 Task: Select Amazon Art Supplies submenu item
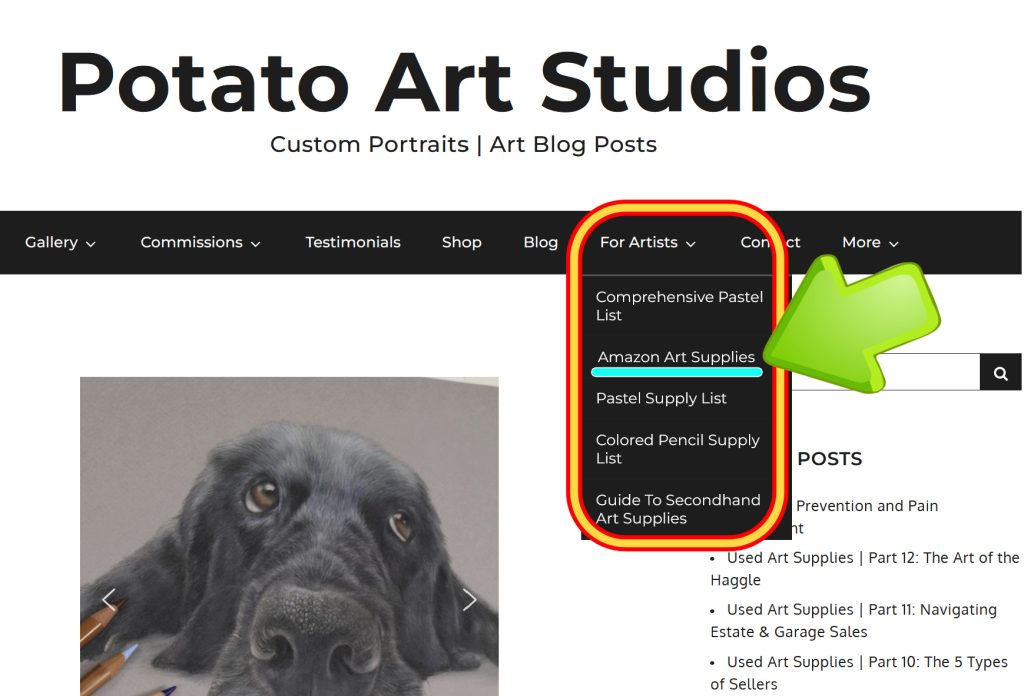click(x=676, y=357)
